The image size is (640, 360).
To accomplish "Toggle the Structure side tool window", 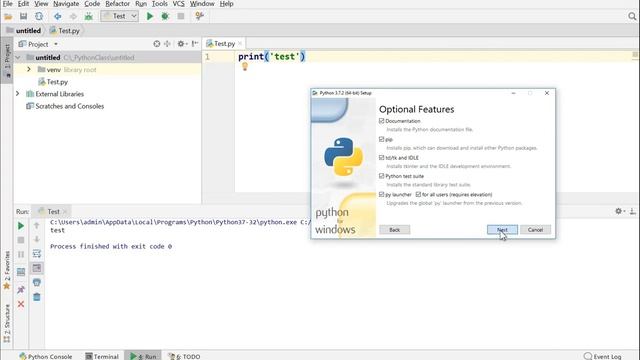I will tap(7, 323).
